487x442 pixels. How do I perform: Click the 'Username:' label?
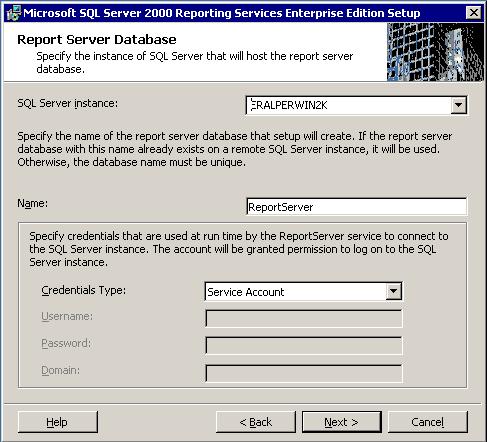(67, 316)
